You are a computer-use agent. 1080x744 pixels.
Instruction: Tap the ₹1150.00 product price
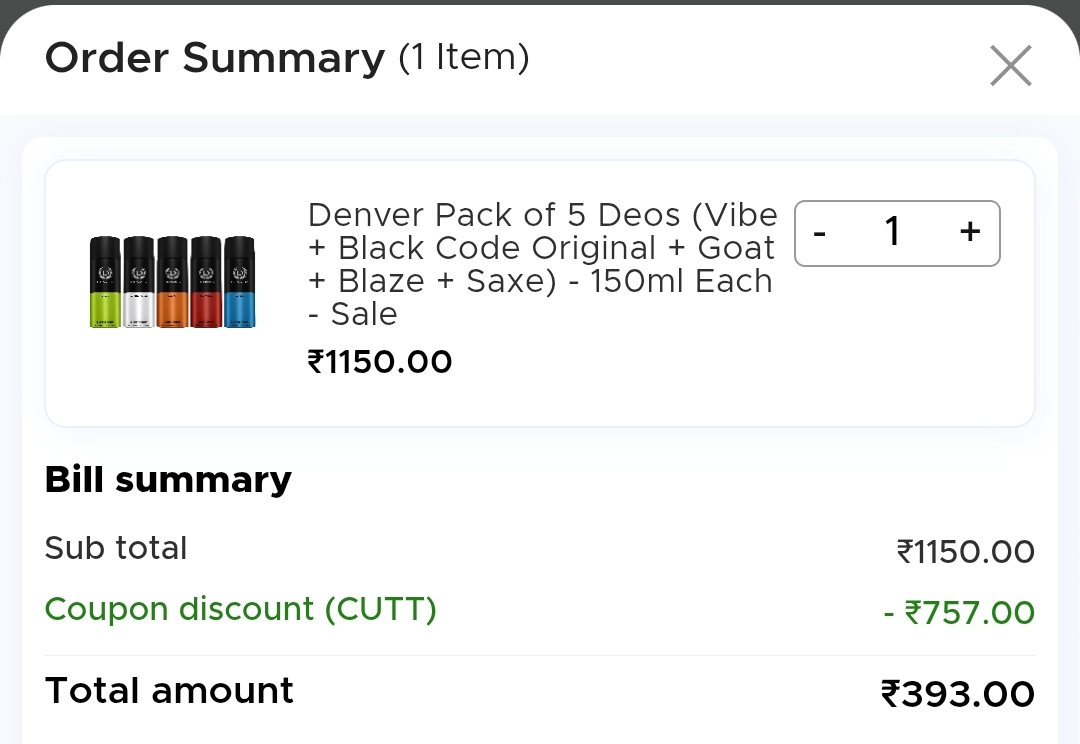coord(380,361)
